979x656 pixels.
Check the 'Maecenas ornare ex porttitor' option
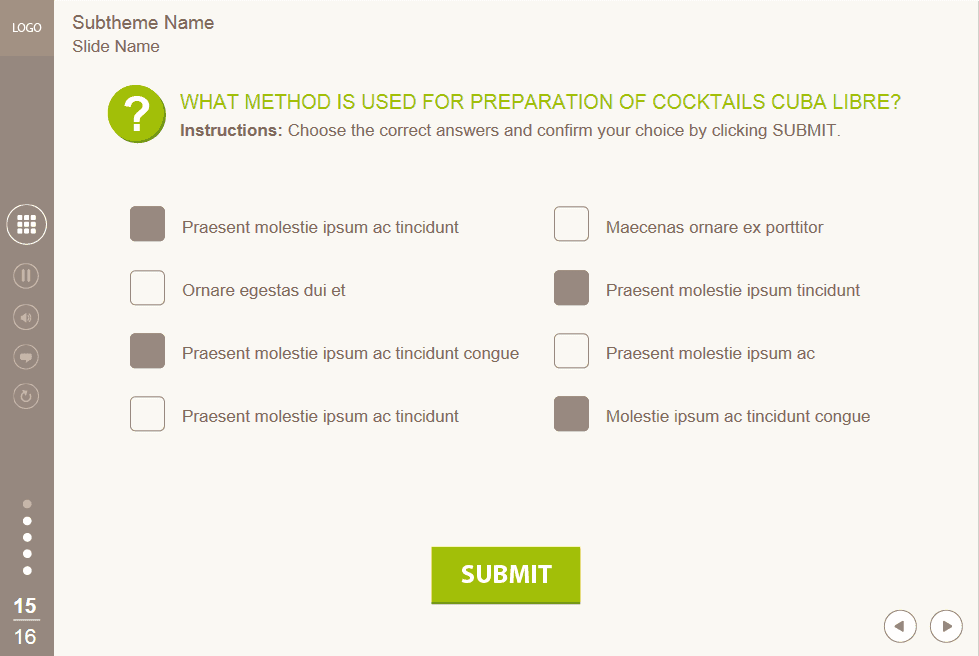571,224
